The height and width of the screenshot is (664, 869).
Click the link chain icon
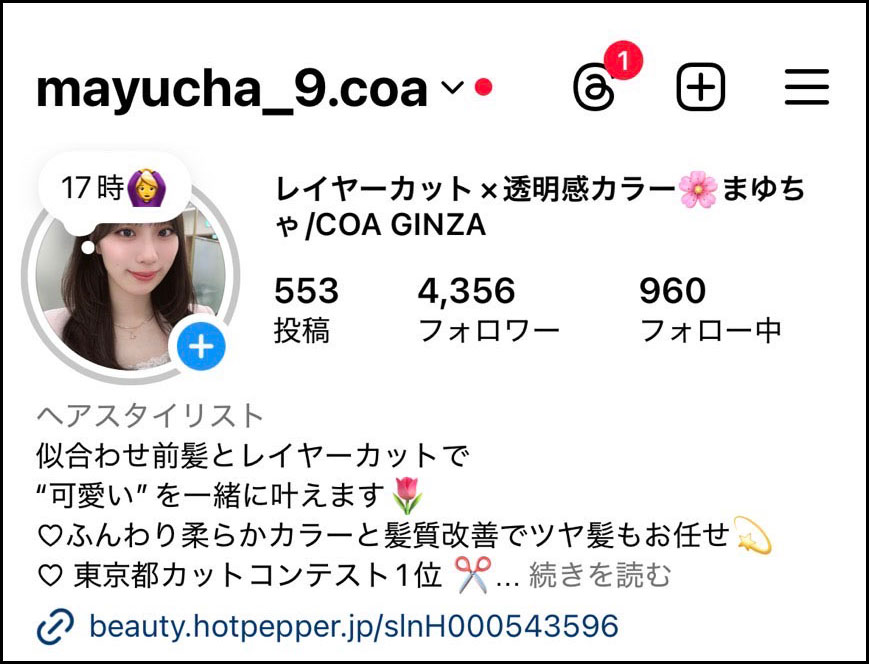[55, 627]
